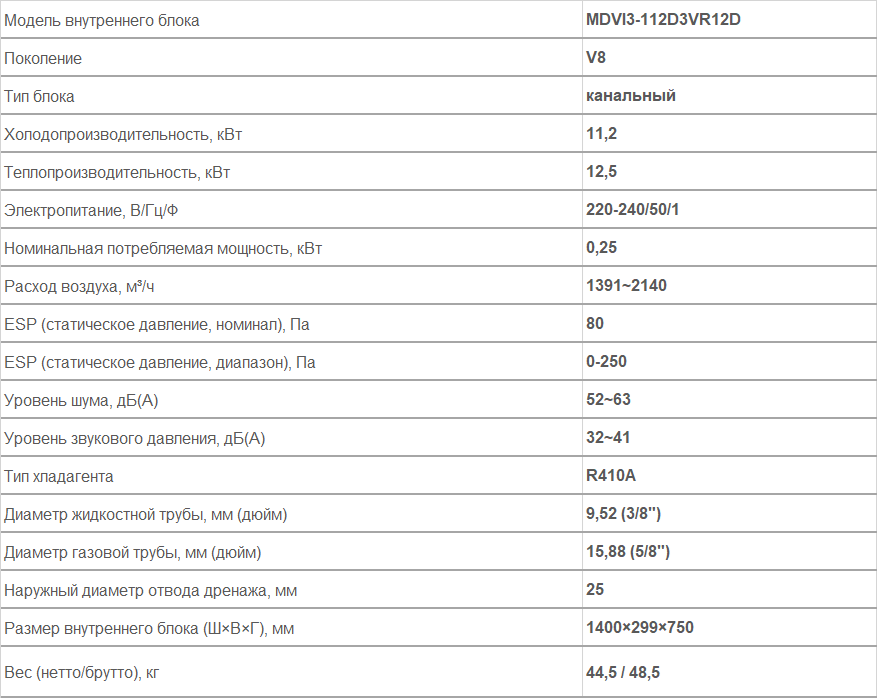
Task: Select the Уровень шума, дБ(А) label
Action: click(81, 400)
